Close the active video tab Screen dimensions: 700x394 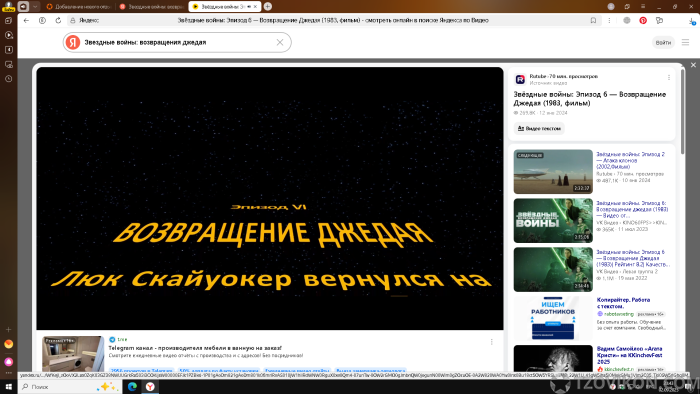click(255, 7)
